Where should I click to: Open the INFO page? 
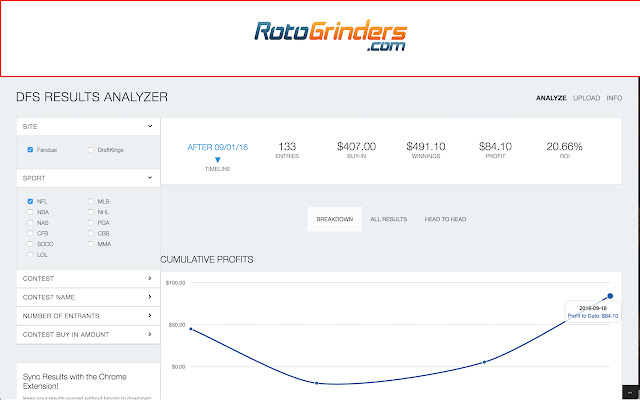coord(614,98)
